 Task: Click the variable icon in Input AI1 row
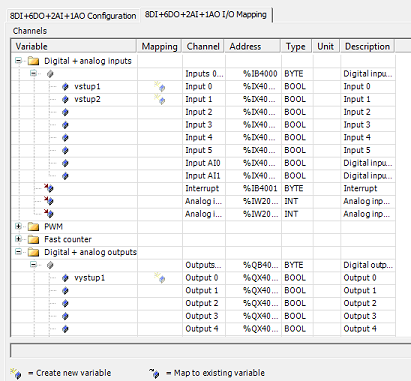(65, 176)
